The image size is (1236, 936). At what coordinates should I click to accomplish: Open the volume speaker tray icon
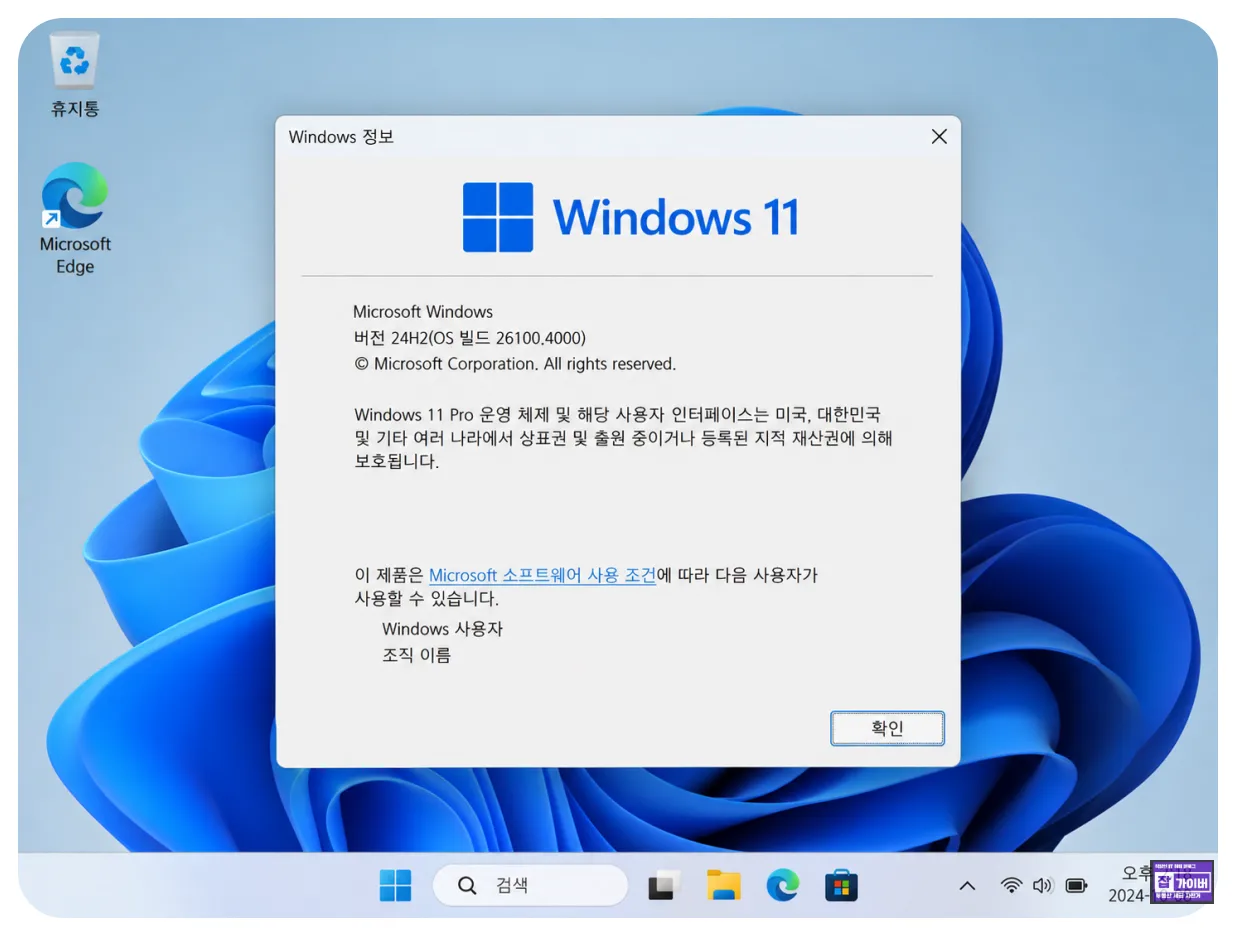pos(1043,885)
